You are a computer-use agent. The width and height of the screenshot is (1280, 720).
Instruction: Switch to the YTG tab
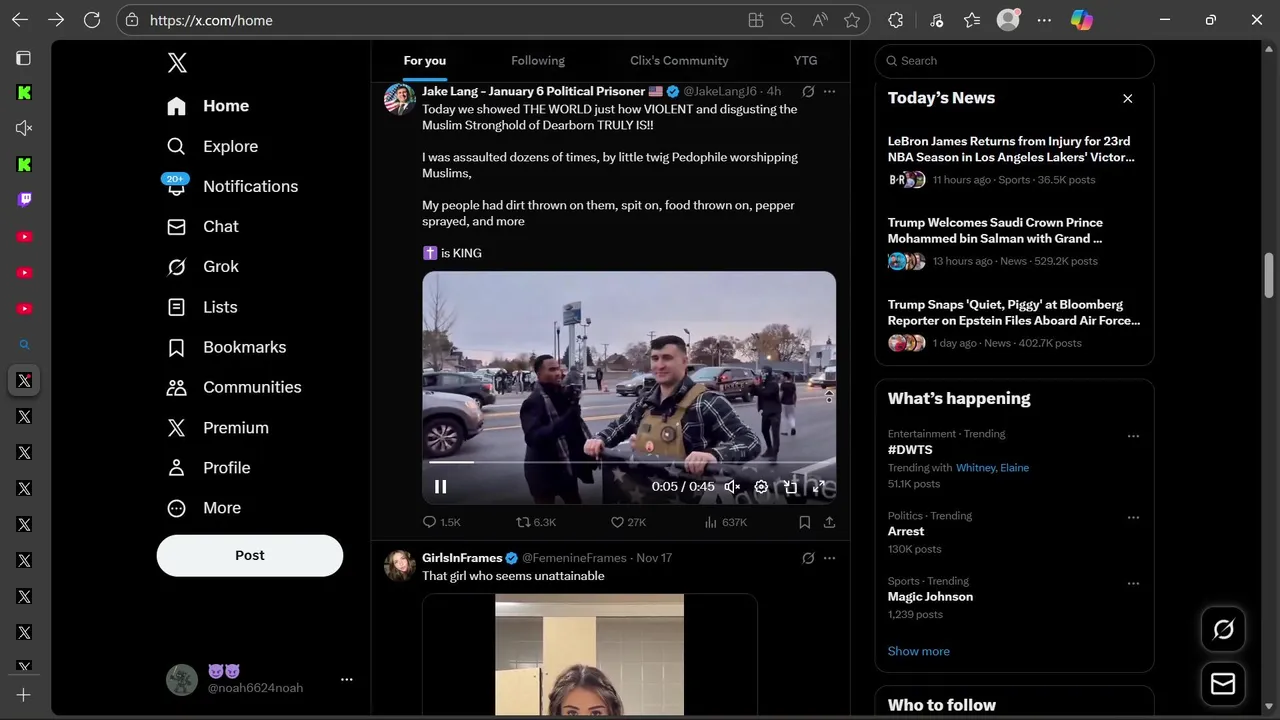click(x=805, y=61)
